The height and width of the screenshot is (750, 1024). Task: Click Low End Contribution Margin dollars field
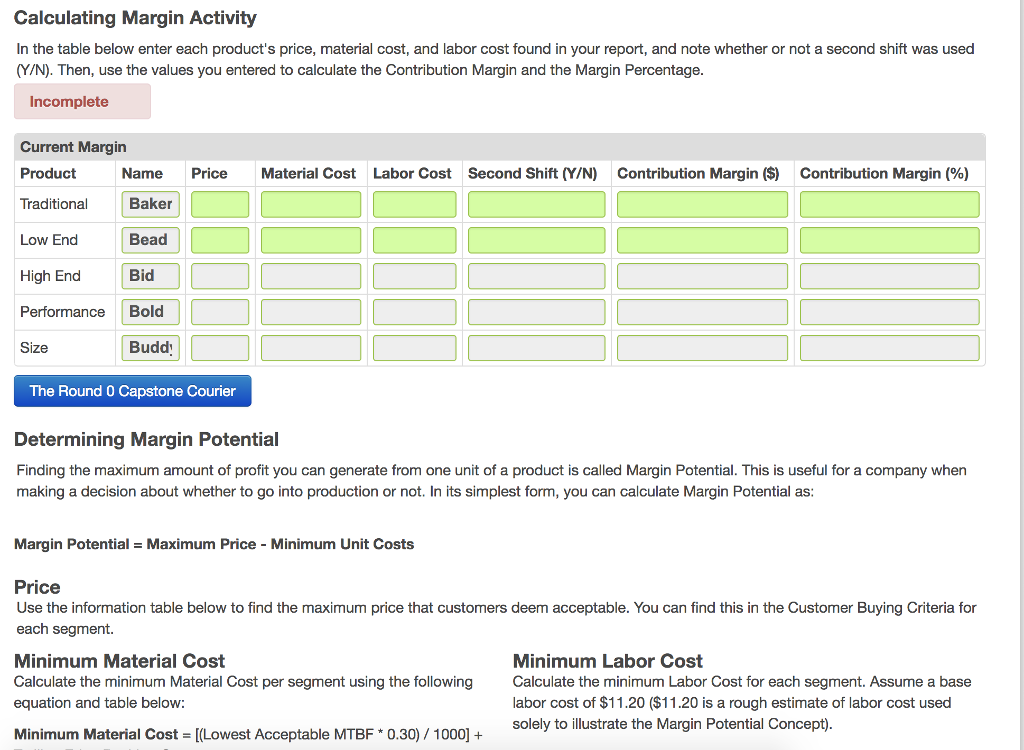click(x=702, y=239)
